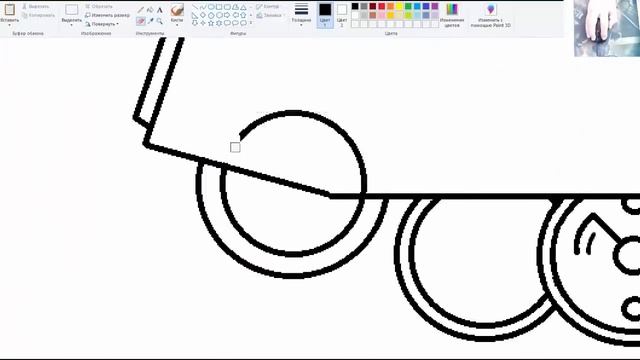Open the Кисти brushes dropdown
This screenshot has width=640, height=360.
(177, 25)
